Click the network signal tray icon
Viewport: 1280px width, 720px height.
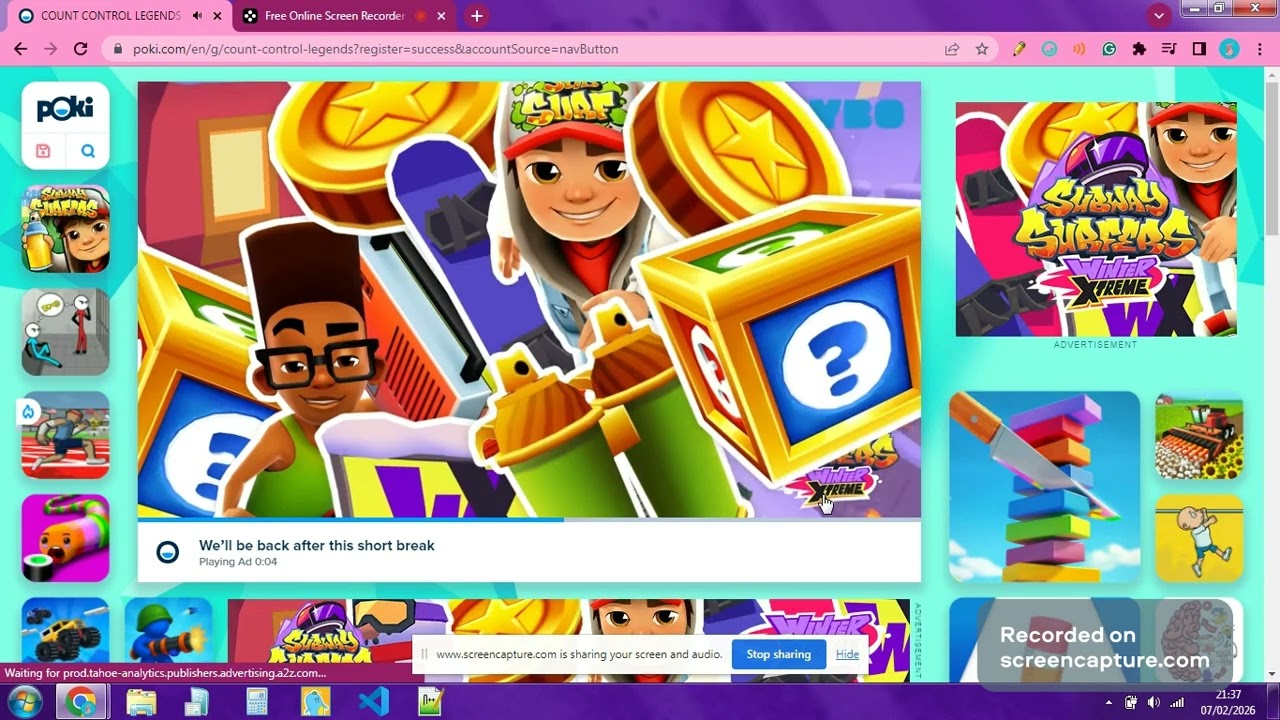(1178, 702)
